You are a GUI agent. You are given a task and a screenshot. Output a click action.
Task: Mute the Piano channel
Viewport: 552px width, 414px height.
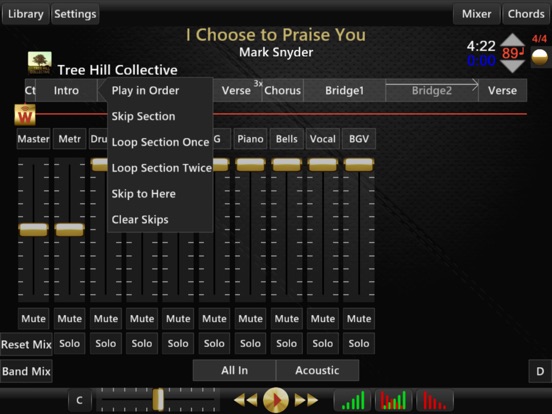tap(250, 319)
